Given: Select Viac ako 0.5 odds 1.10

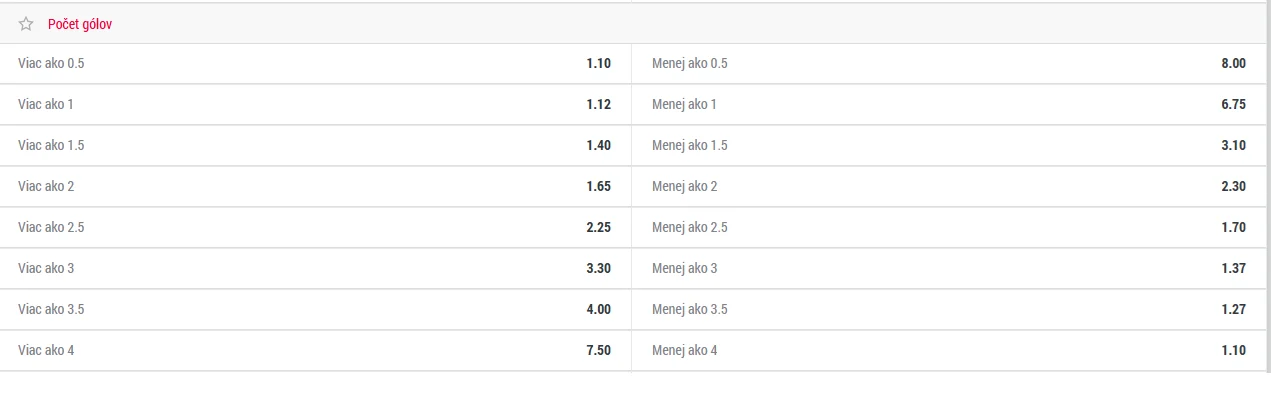Looking at the screenshot, I should click(315, 64).
